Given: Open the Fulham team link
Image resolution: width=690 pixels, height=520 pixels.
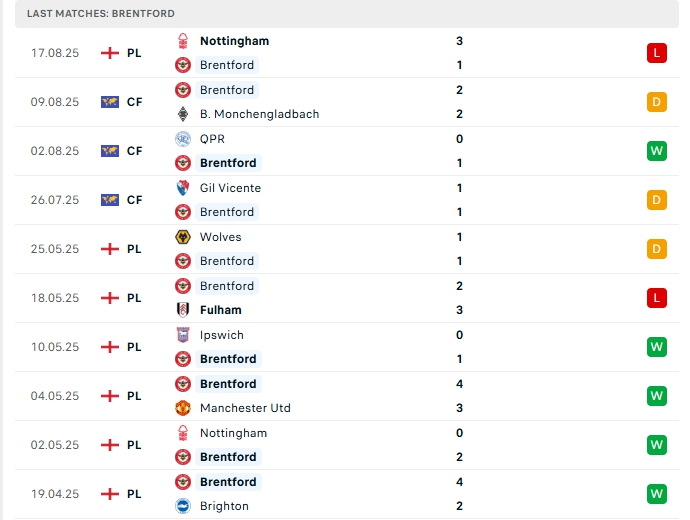Looking at the screenshot, I should point(220,310).
